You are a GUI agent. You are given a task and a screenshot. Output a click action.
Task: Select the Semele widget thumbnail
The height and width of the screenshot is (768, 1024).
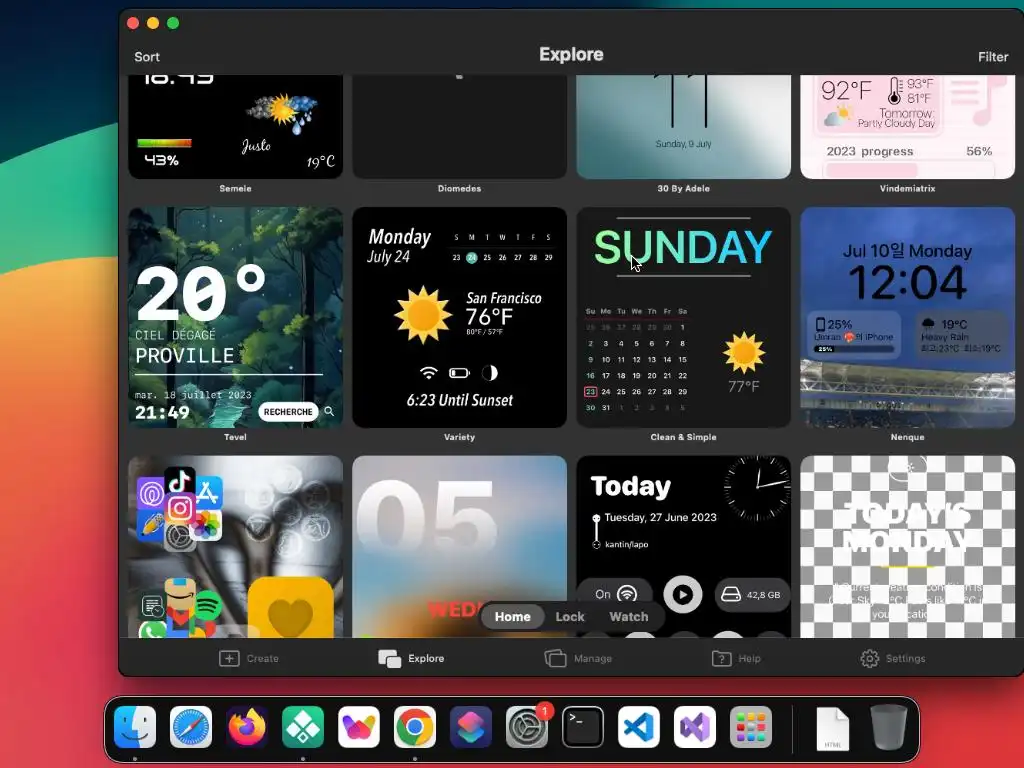click(x=236, y=127)
